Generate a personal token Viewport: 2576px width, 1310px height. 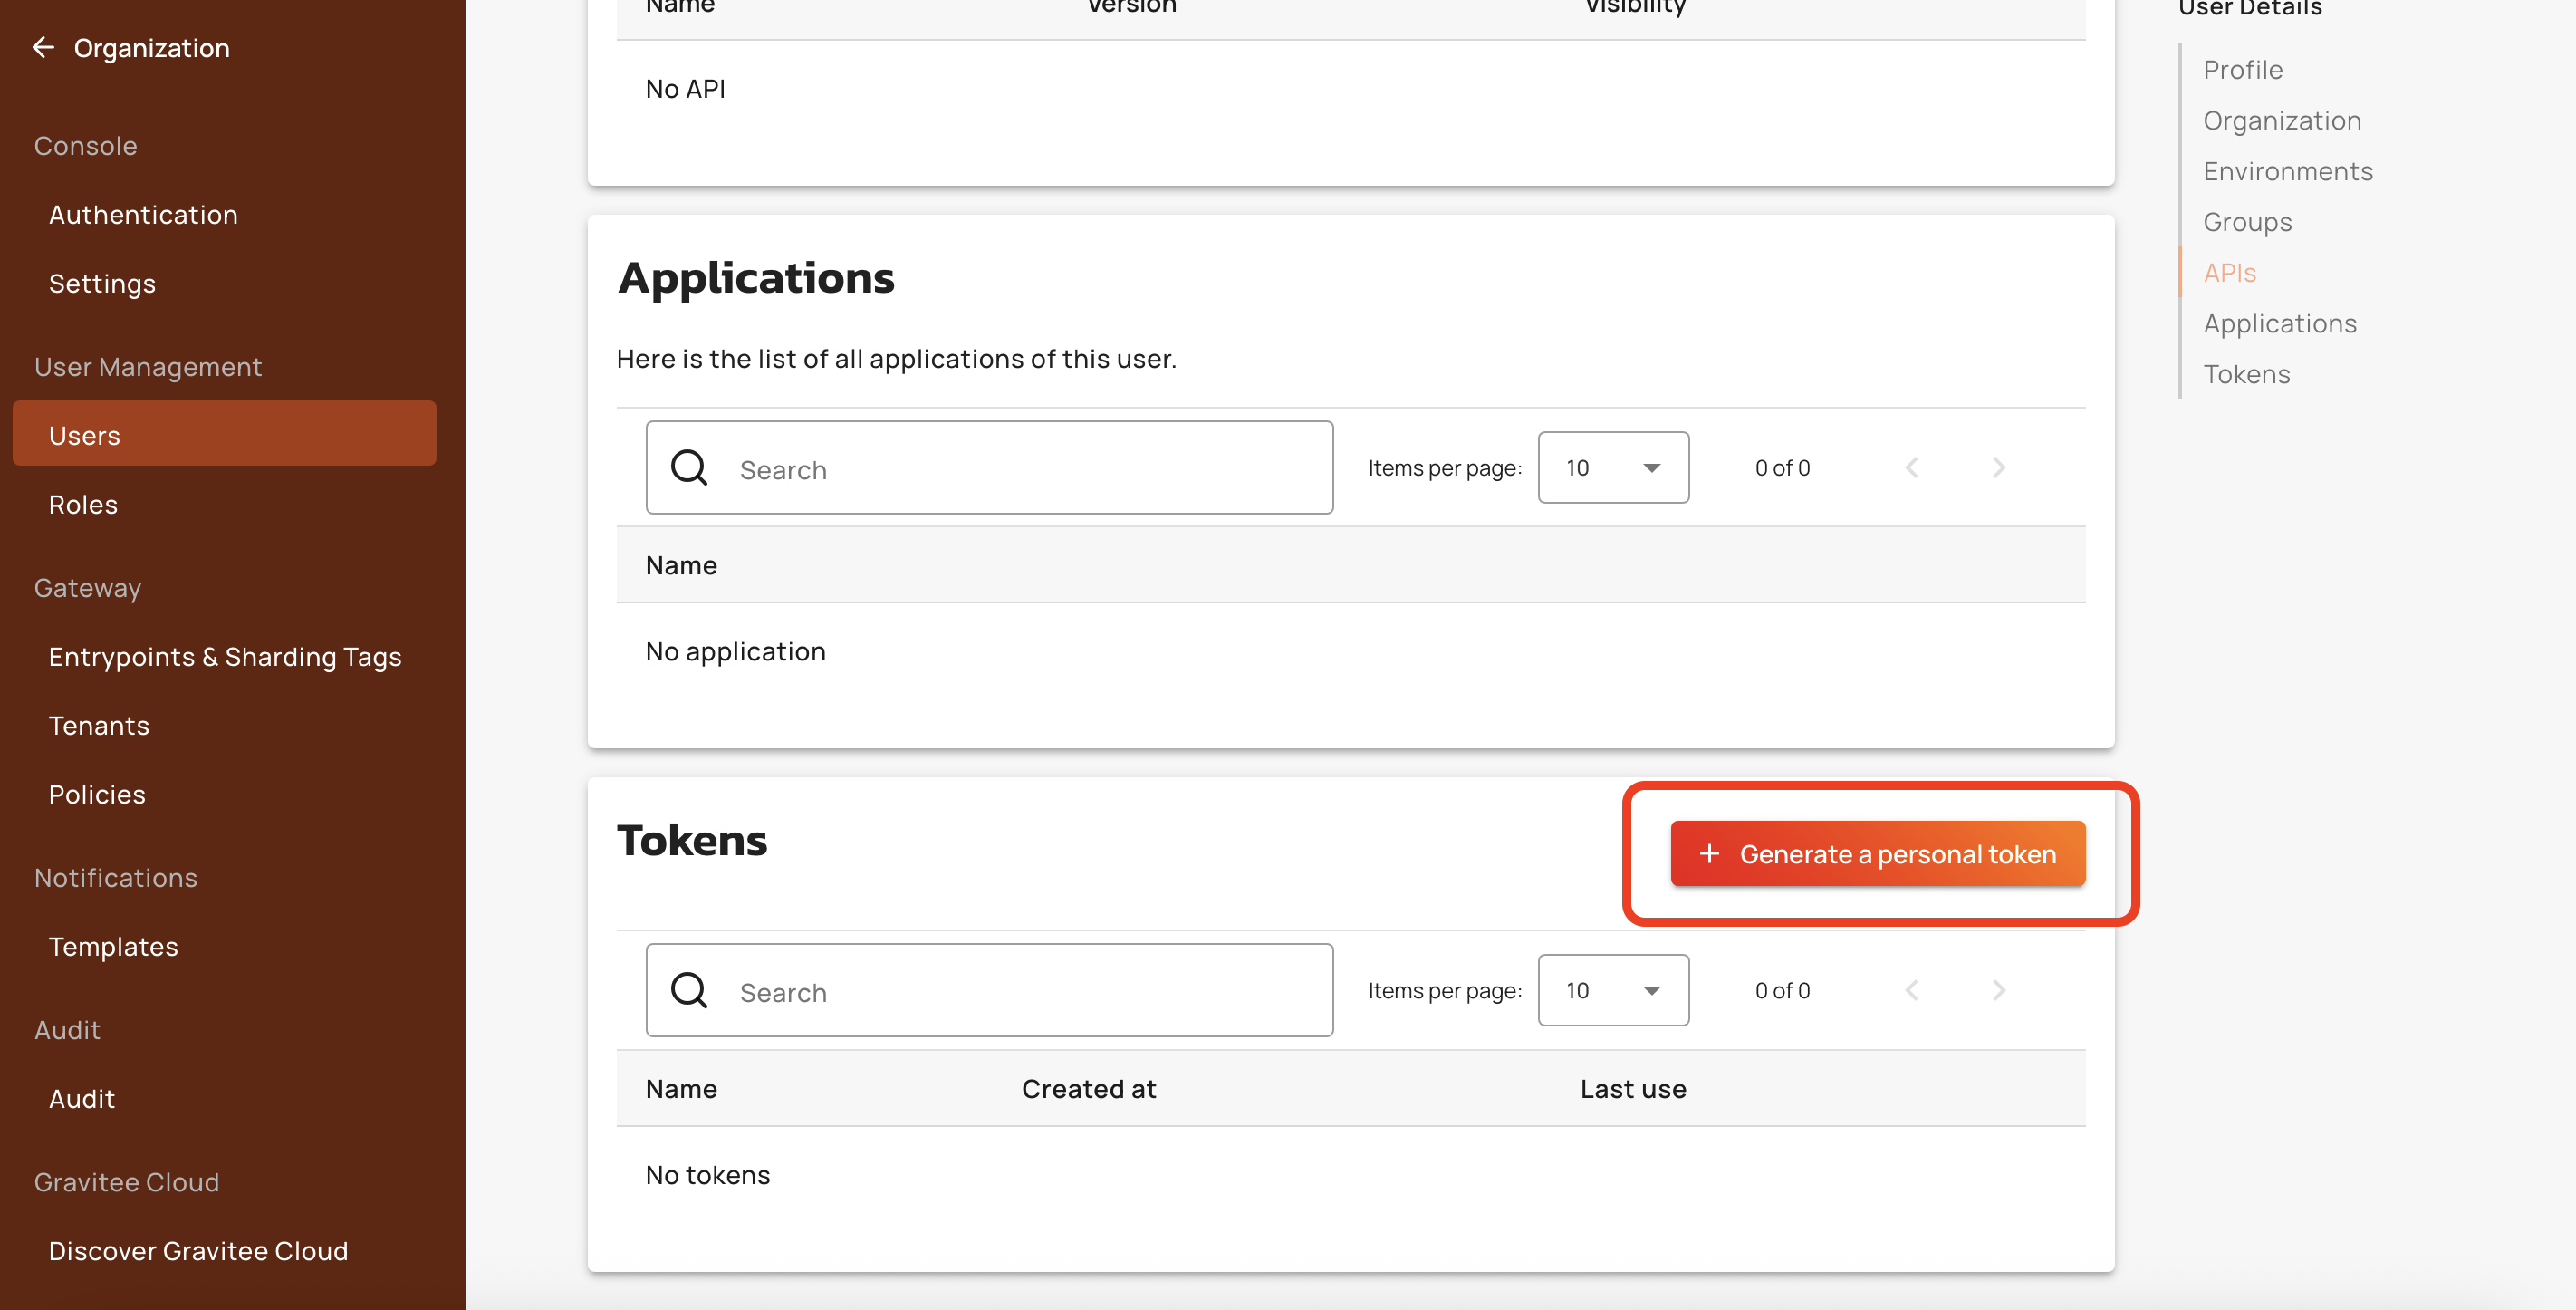1877,854
